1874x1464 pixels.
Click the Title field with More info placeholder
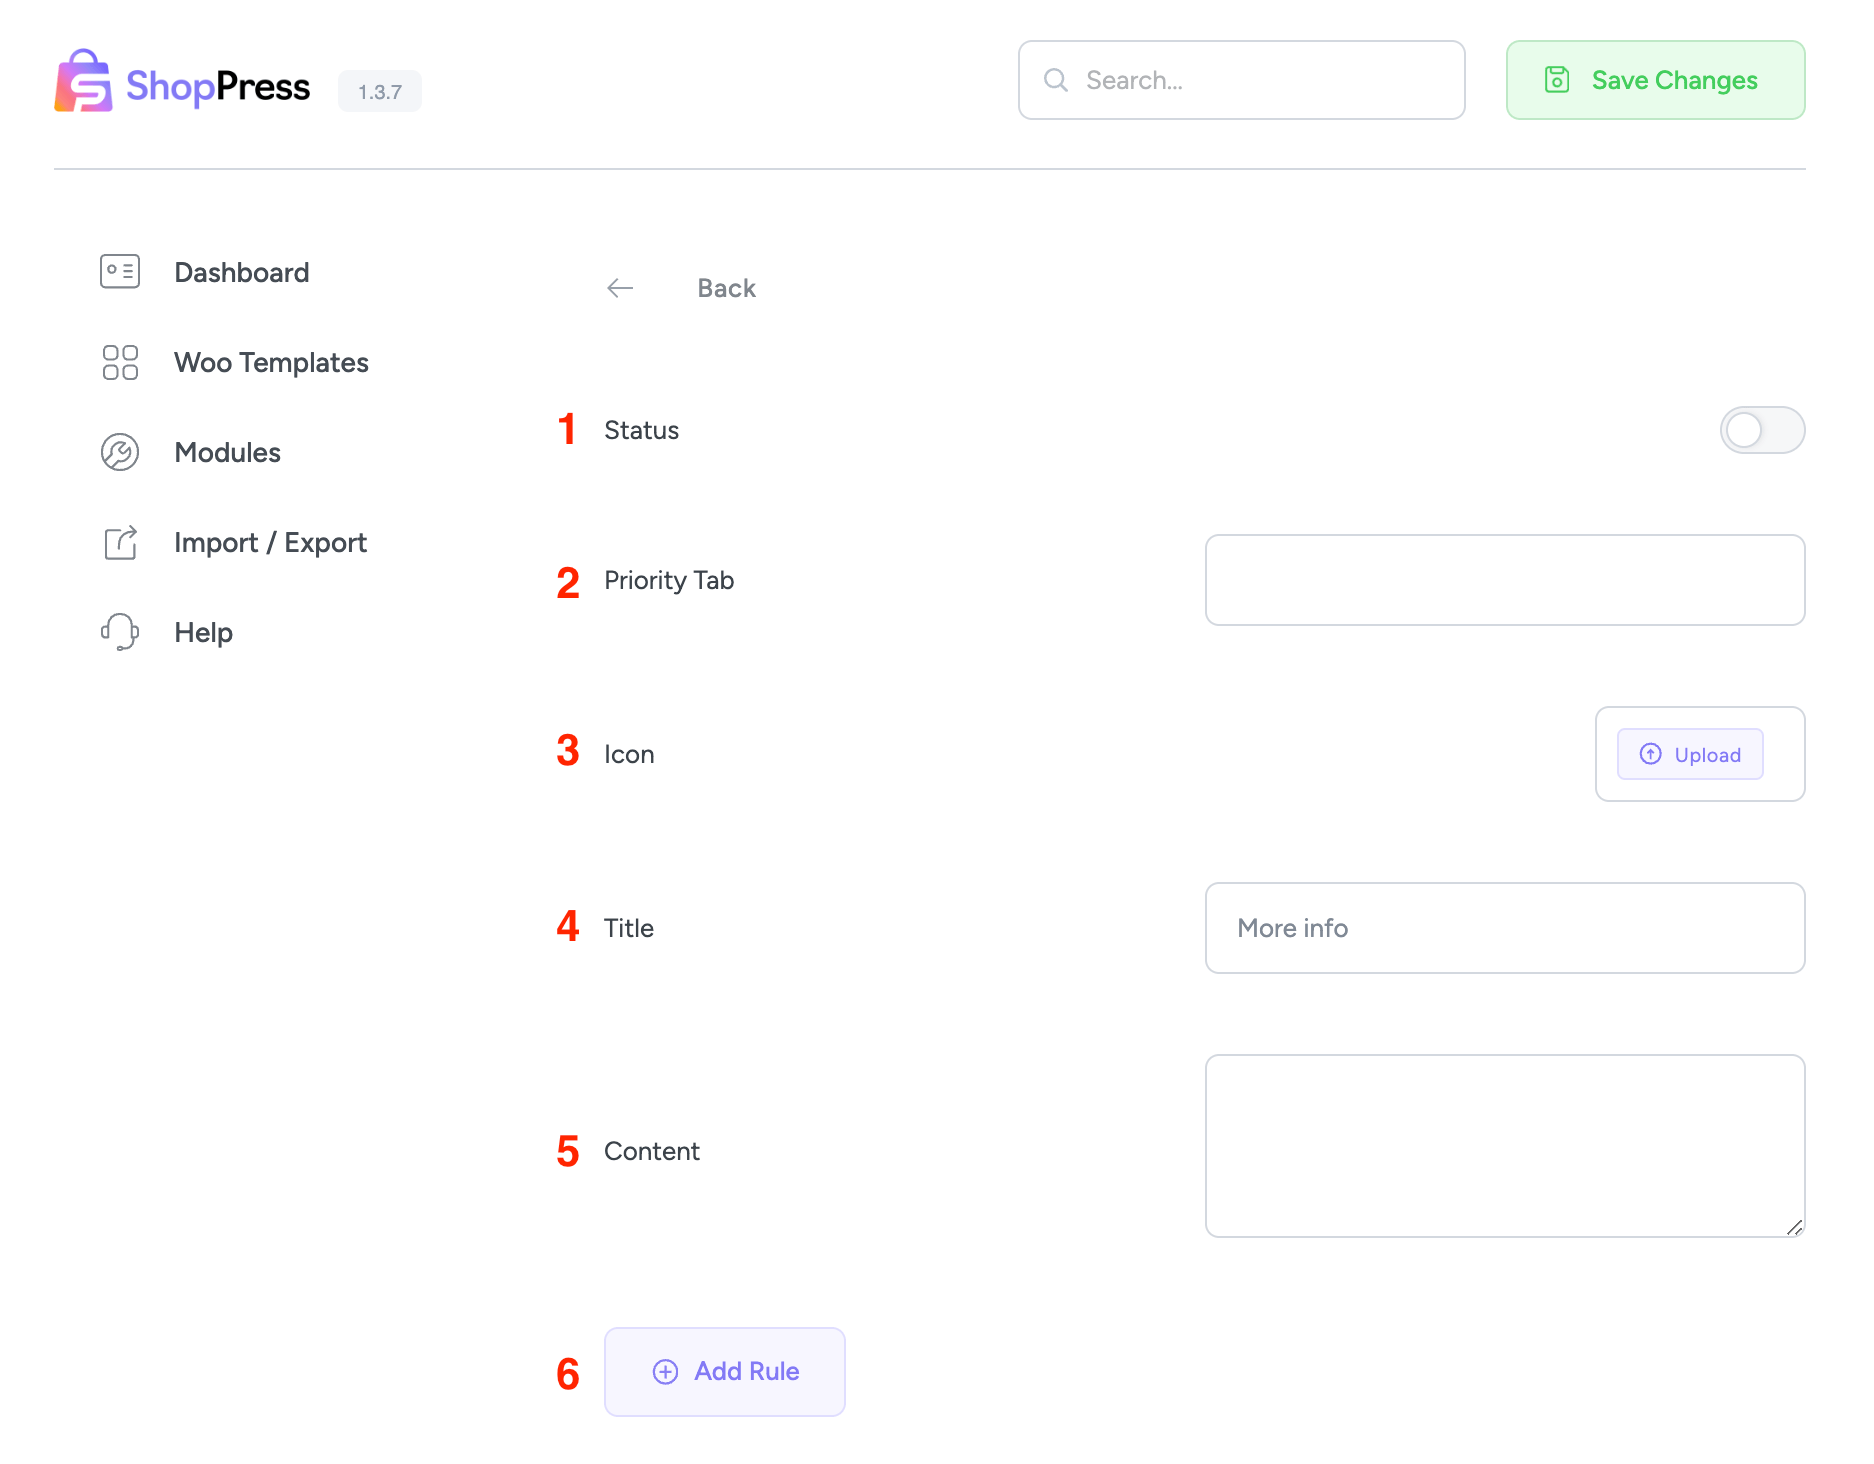click(x=1504, y=928)
